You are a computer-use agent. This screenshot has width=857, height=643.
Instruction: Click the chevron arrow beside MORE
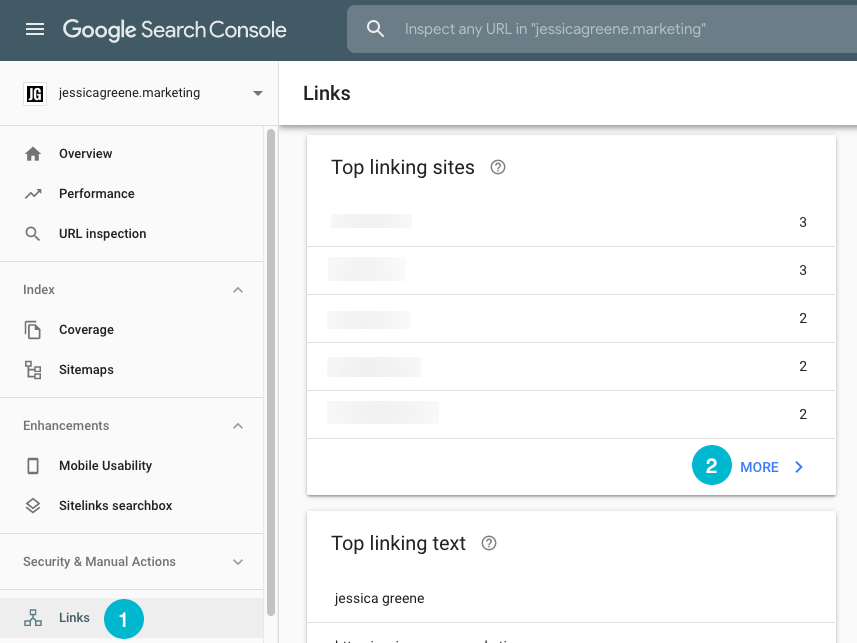point(799,467)
